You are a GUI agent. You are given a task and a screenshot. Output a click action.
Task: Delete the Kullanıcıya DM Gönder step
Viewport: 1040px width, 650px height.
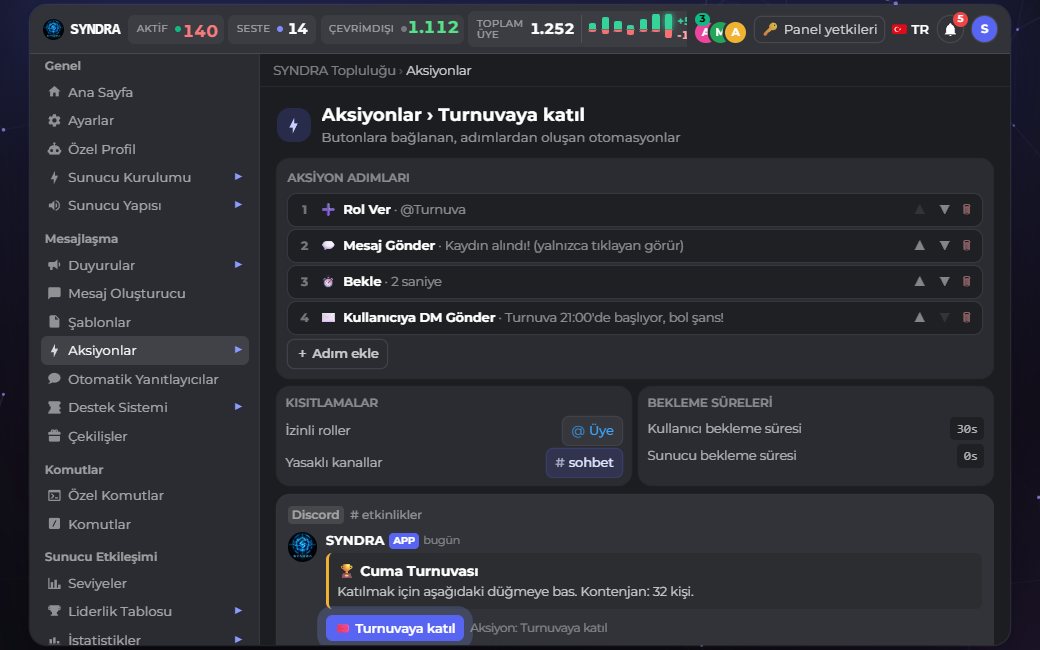tap(966, 317)
